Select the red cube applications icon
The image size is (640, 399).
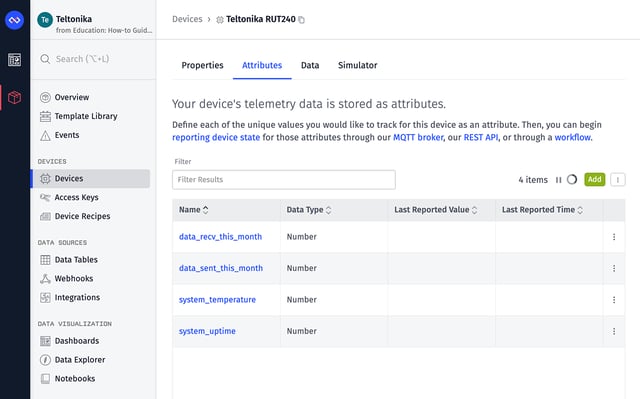(x=15, y=98)
